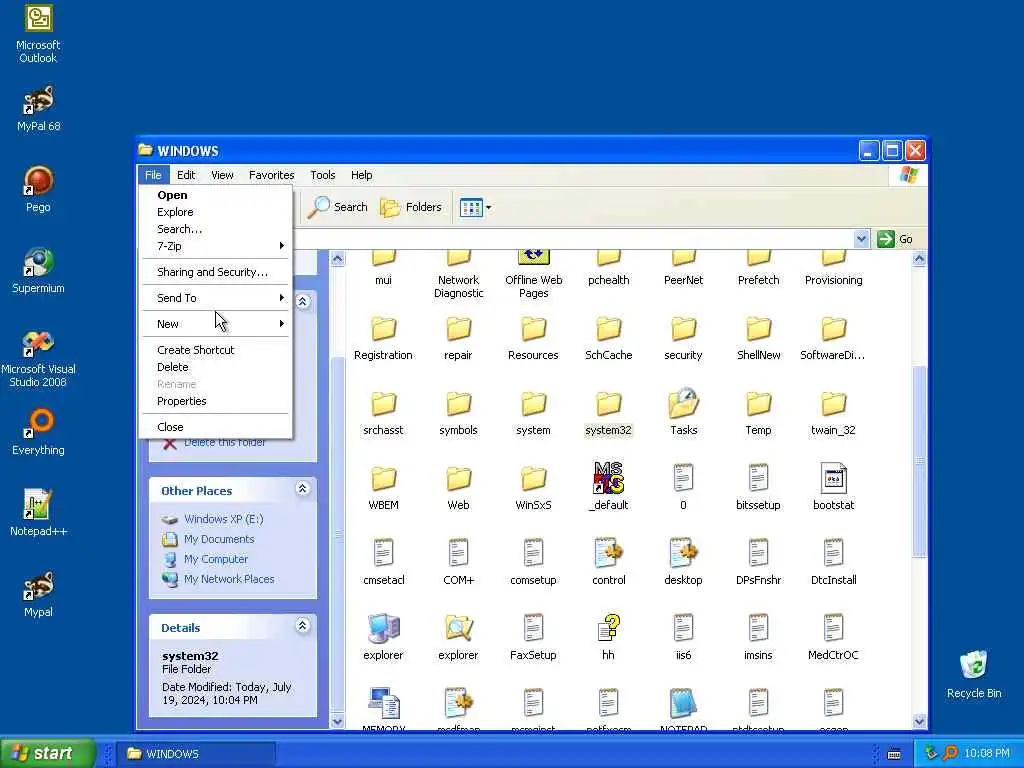1024x768 pixels.
Task: Open Microsoft Visual Studio 2008 shortcut
Action: click(x=38, y=359)
